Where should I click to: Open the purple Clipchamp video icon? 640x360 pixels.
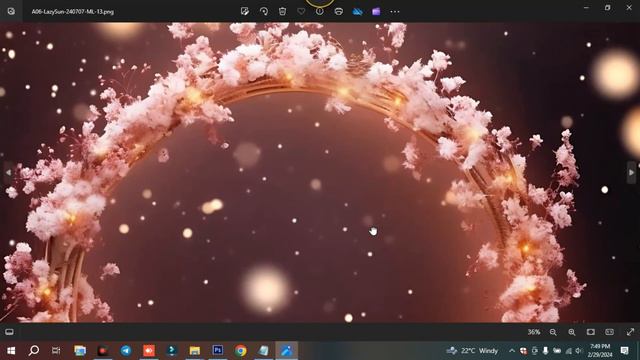coord(376,11)
